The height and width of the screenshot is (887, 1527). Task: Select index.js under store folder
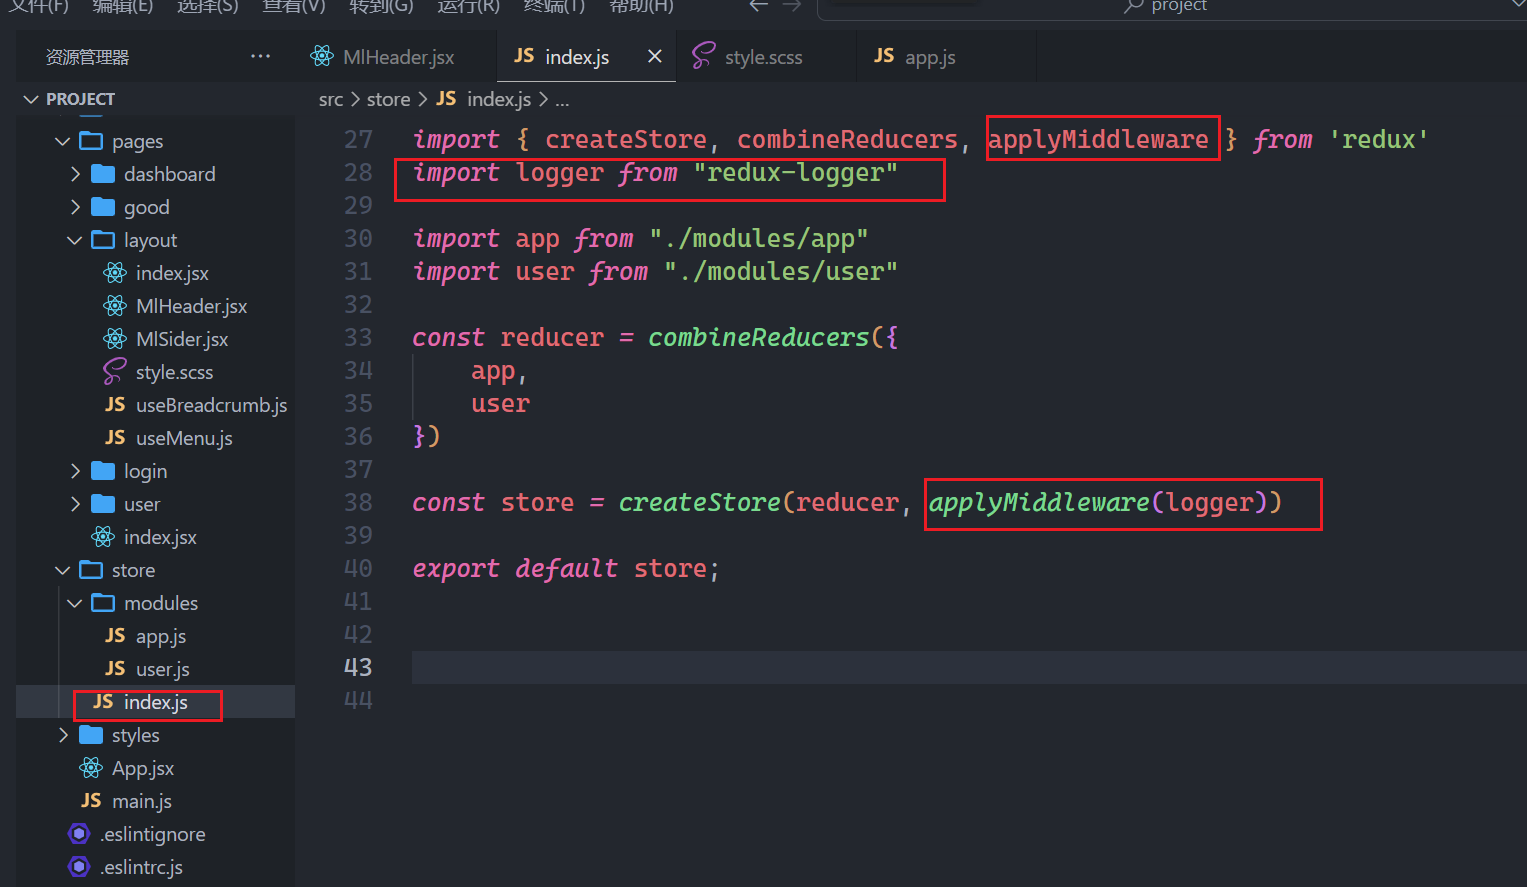[x=155, y=702]
